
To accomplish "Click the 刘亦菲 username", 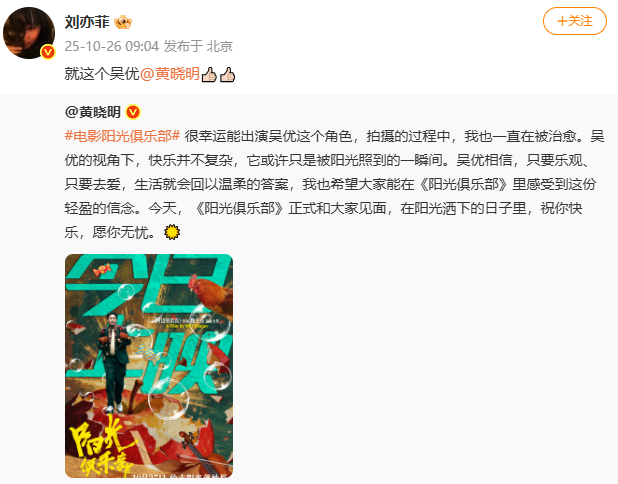I will 87,22.
